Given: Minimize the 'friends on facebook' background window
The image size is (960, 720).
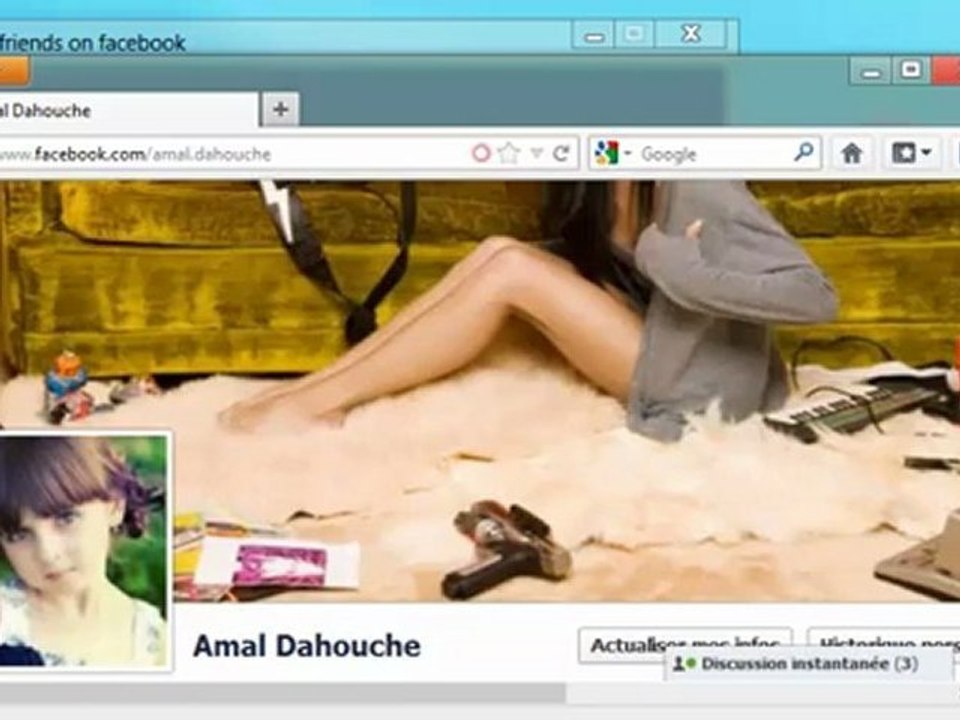Looking at the screenshot, I should click(x=593, y=35).
